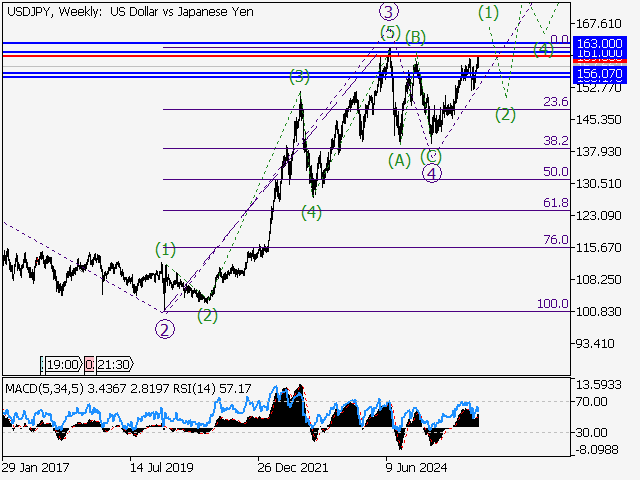Click the 38.2 Fibonacci level label
The image size is (640, 480).
click(555, 141)
